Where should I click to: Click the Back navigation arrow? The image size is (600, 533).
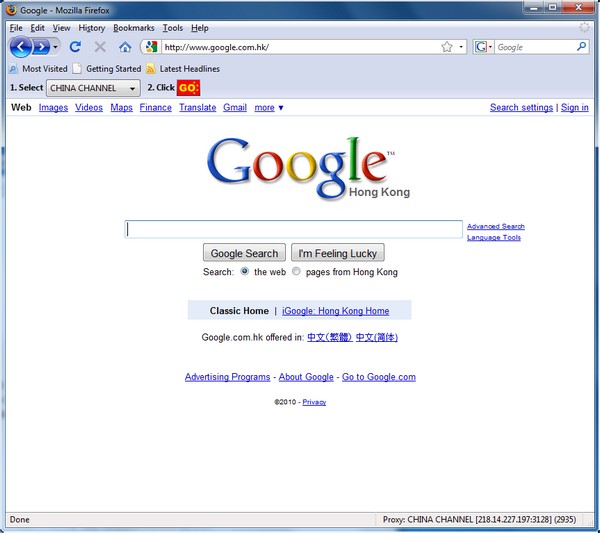(21, 47)
